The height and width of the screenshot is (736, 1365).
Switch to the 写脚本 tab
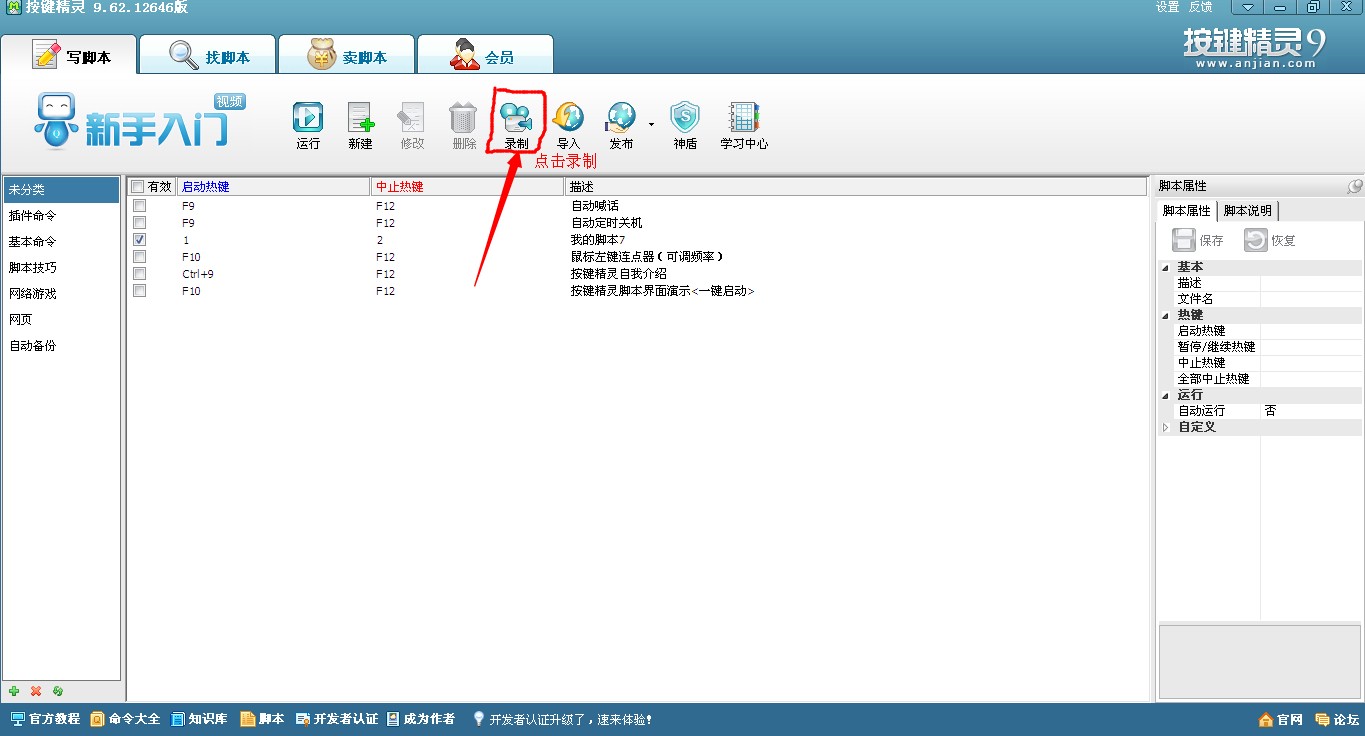coord(69,55)
